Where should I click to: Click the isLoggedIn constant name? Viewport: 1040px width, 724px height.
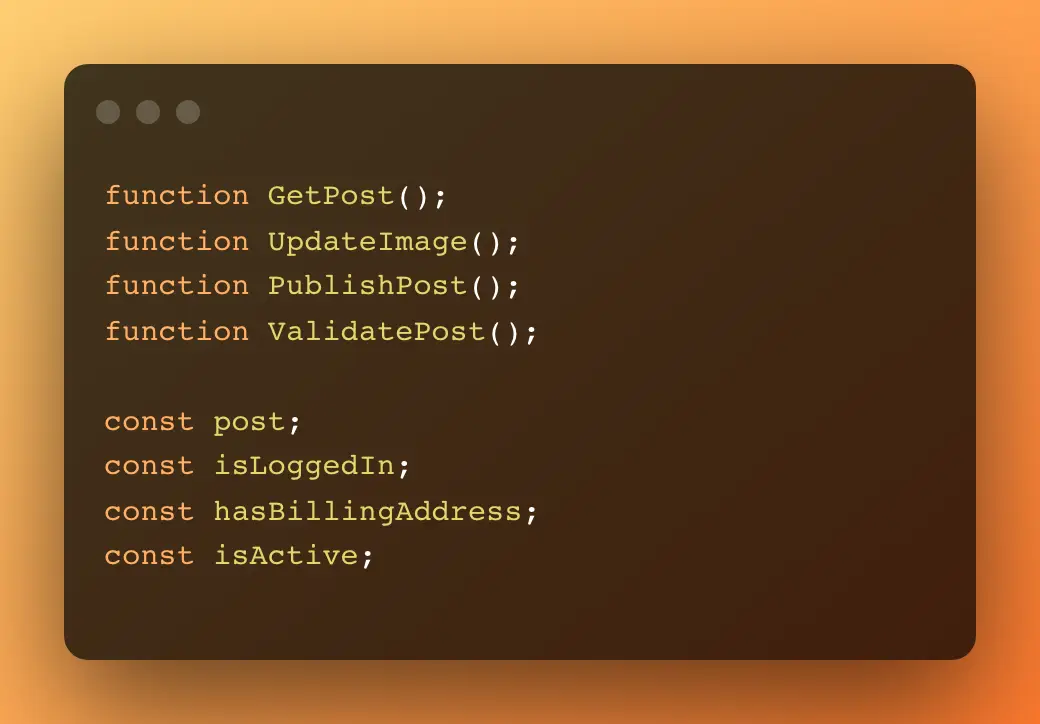coord(304,466)
